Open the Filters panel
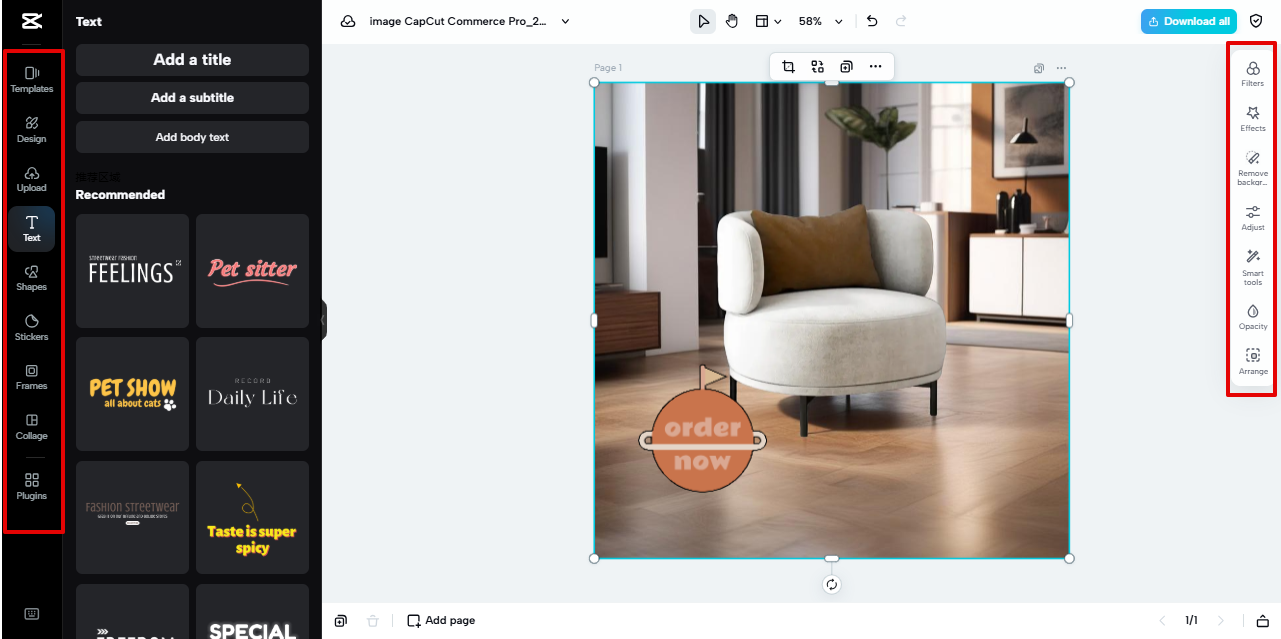 1252,74
